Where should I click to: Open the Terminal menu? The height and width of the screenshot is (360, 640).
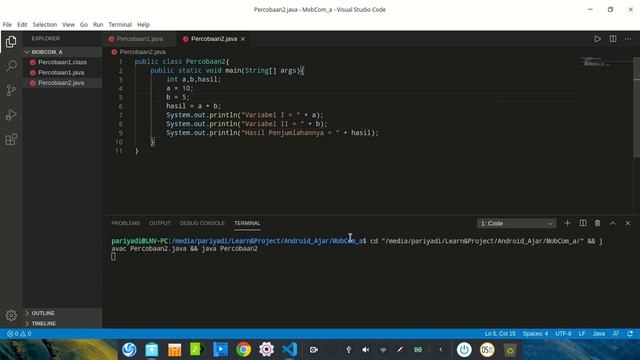click(120, 24)
